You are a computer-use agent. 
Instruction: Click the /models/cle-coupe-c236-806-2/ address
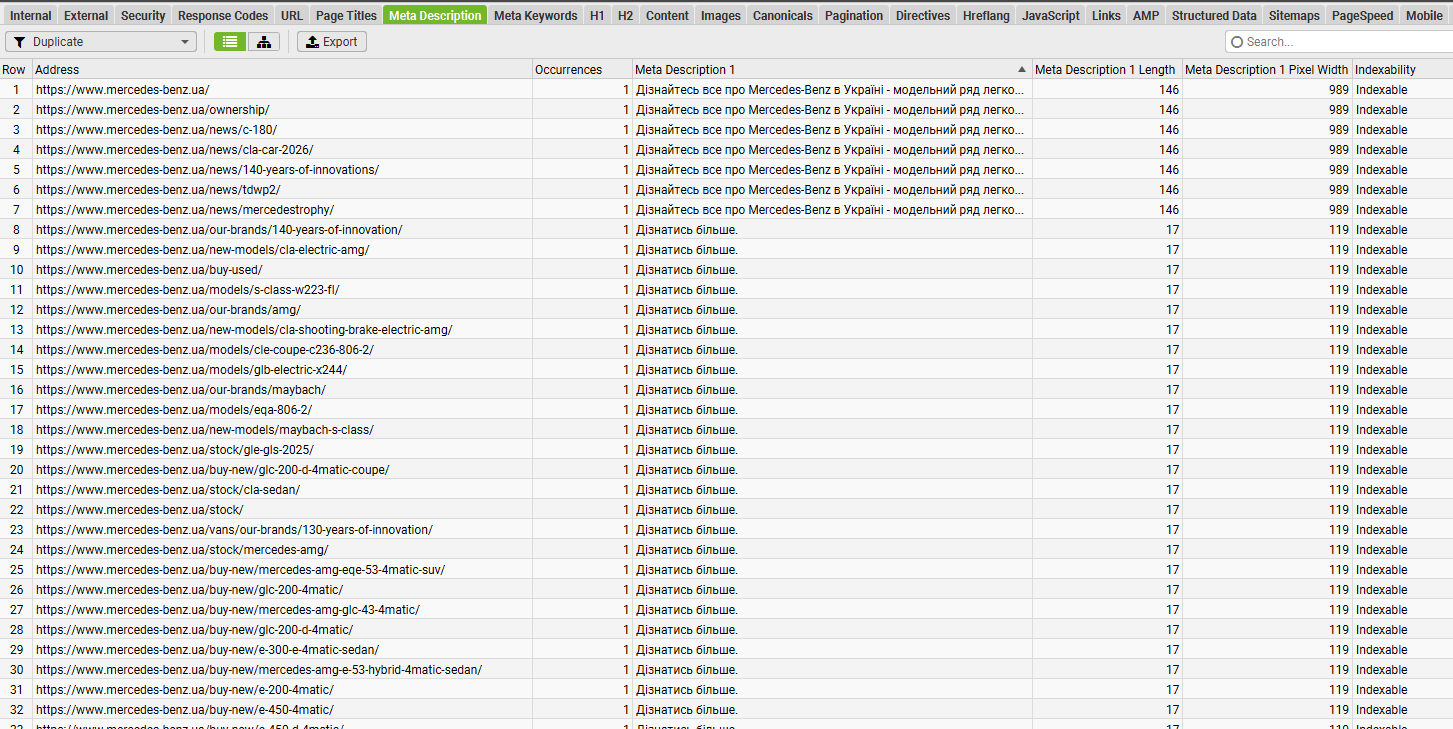(205, 350)
